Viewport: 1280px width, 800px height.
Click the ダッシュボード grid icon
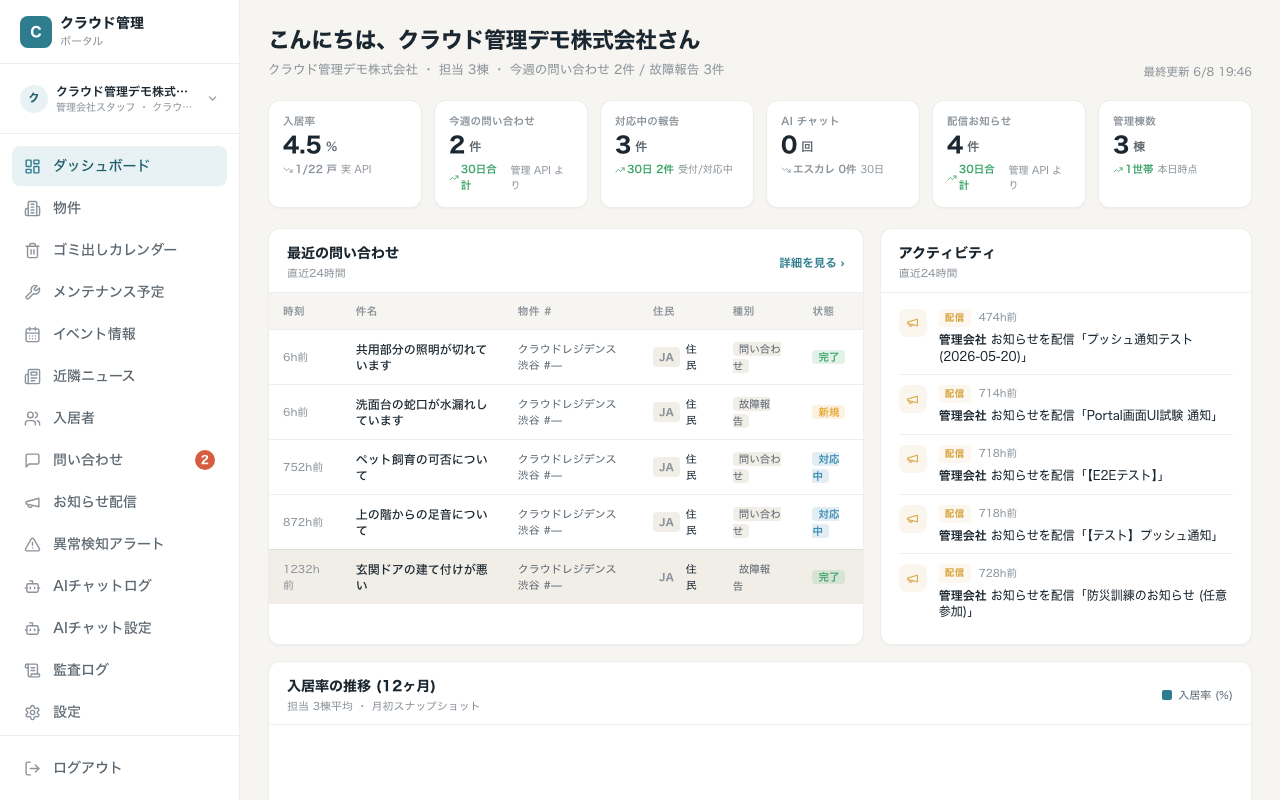click(32, 166)
